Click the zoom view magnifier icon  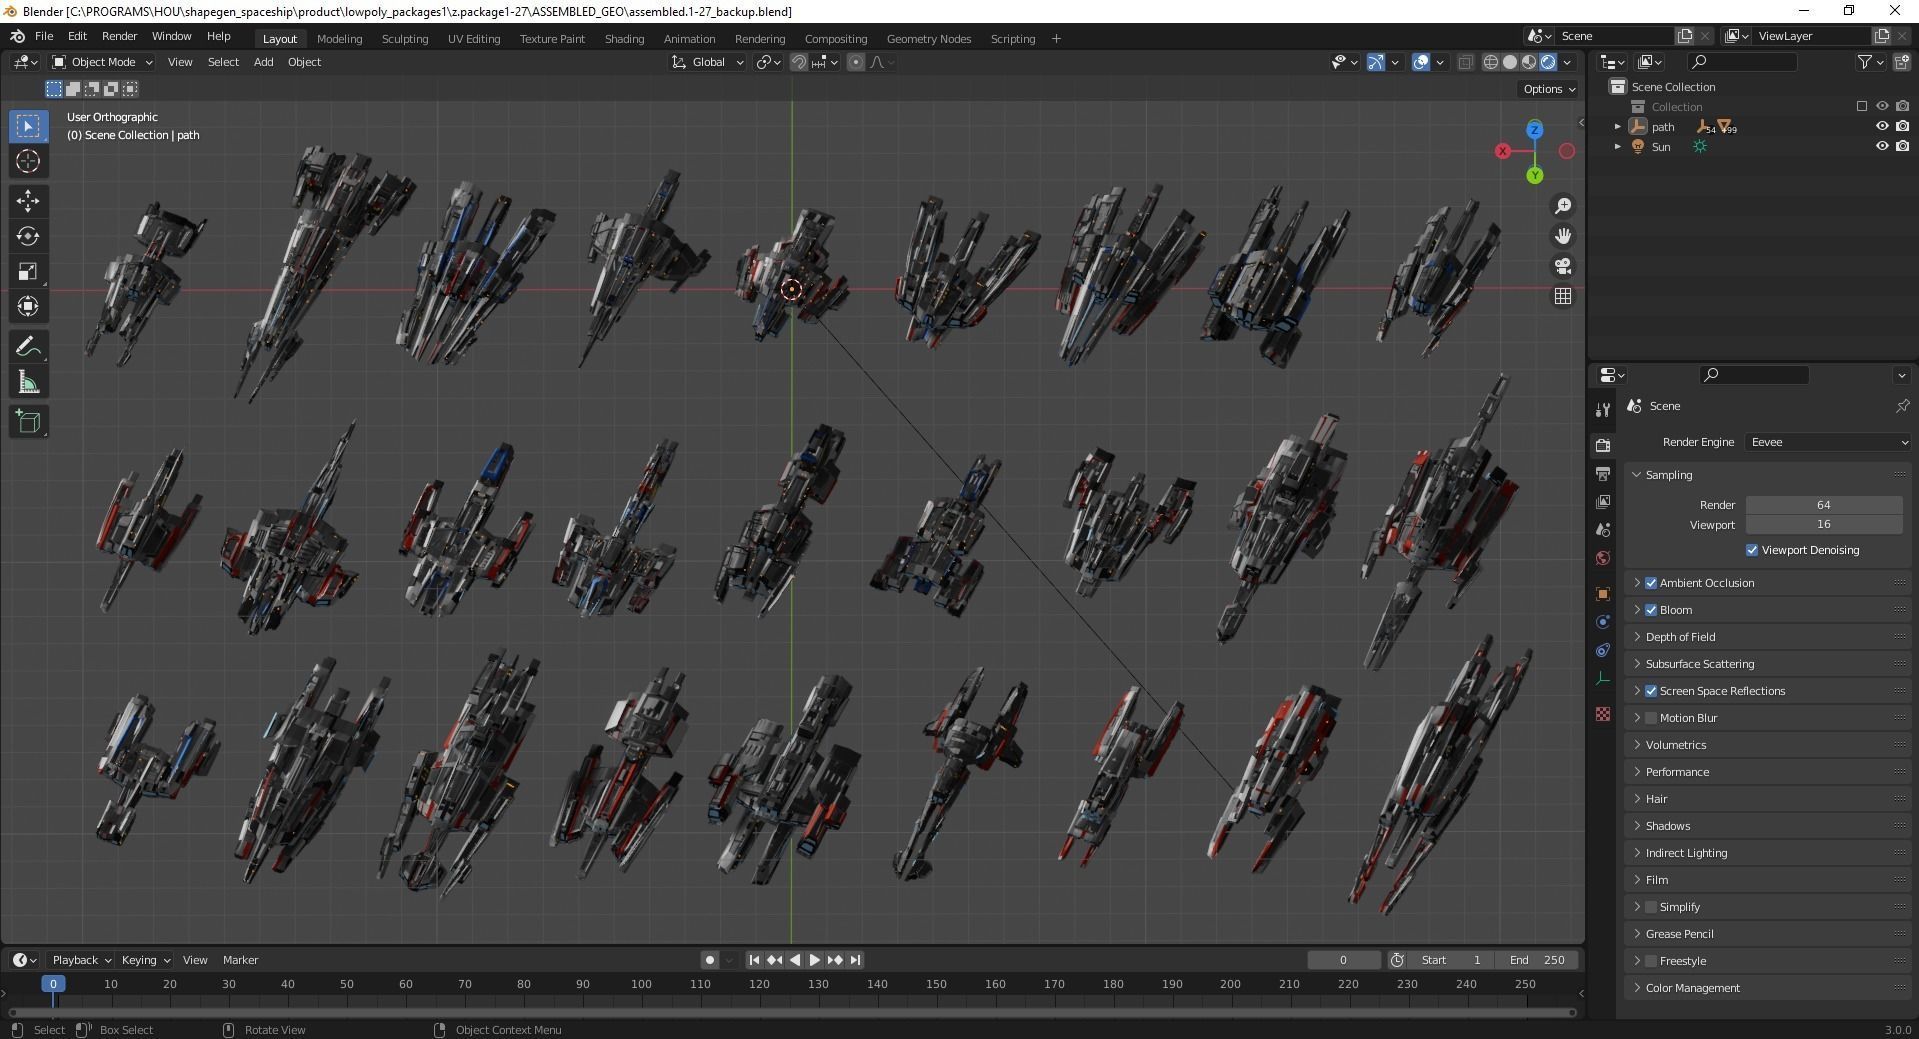pyautogui.click(x=1562, y=206)
